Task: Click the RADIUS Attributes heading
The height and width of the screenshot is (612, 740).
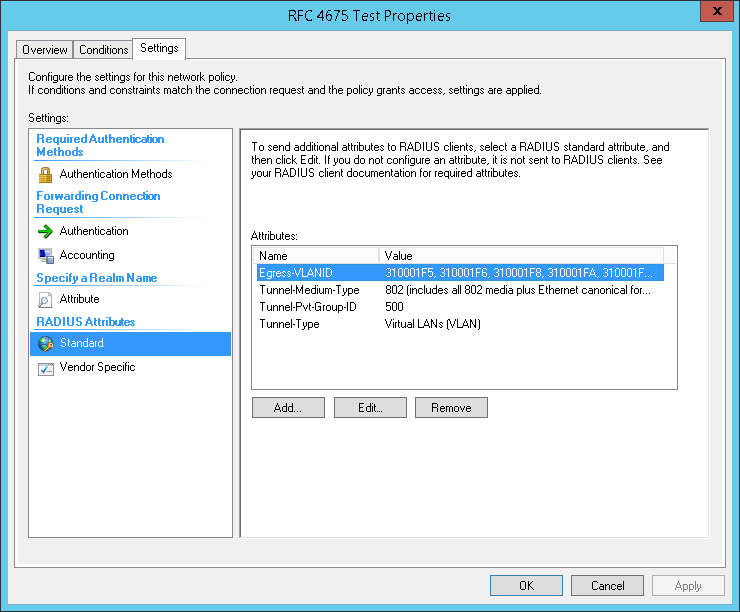Action: click(85, 322)
